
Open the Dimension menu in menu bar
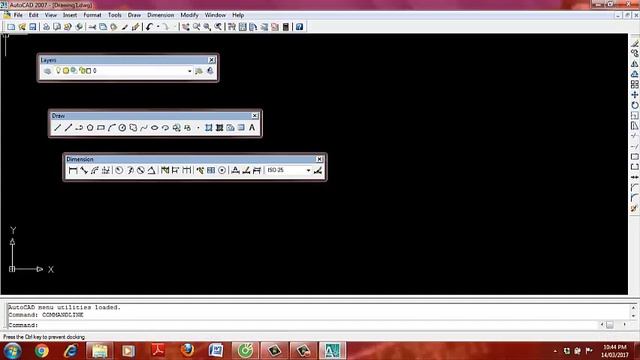click(160, 15)
